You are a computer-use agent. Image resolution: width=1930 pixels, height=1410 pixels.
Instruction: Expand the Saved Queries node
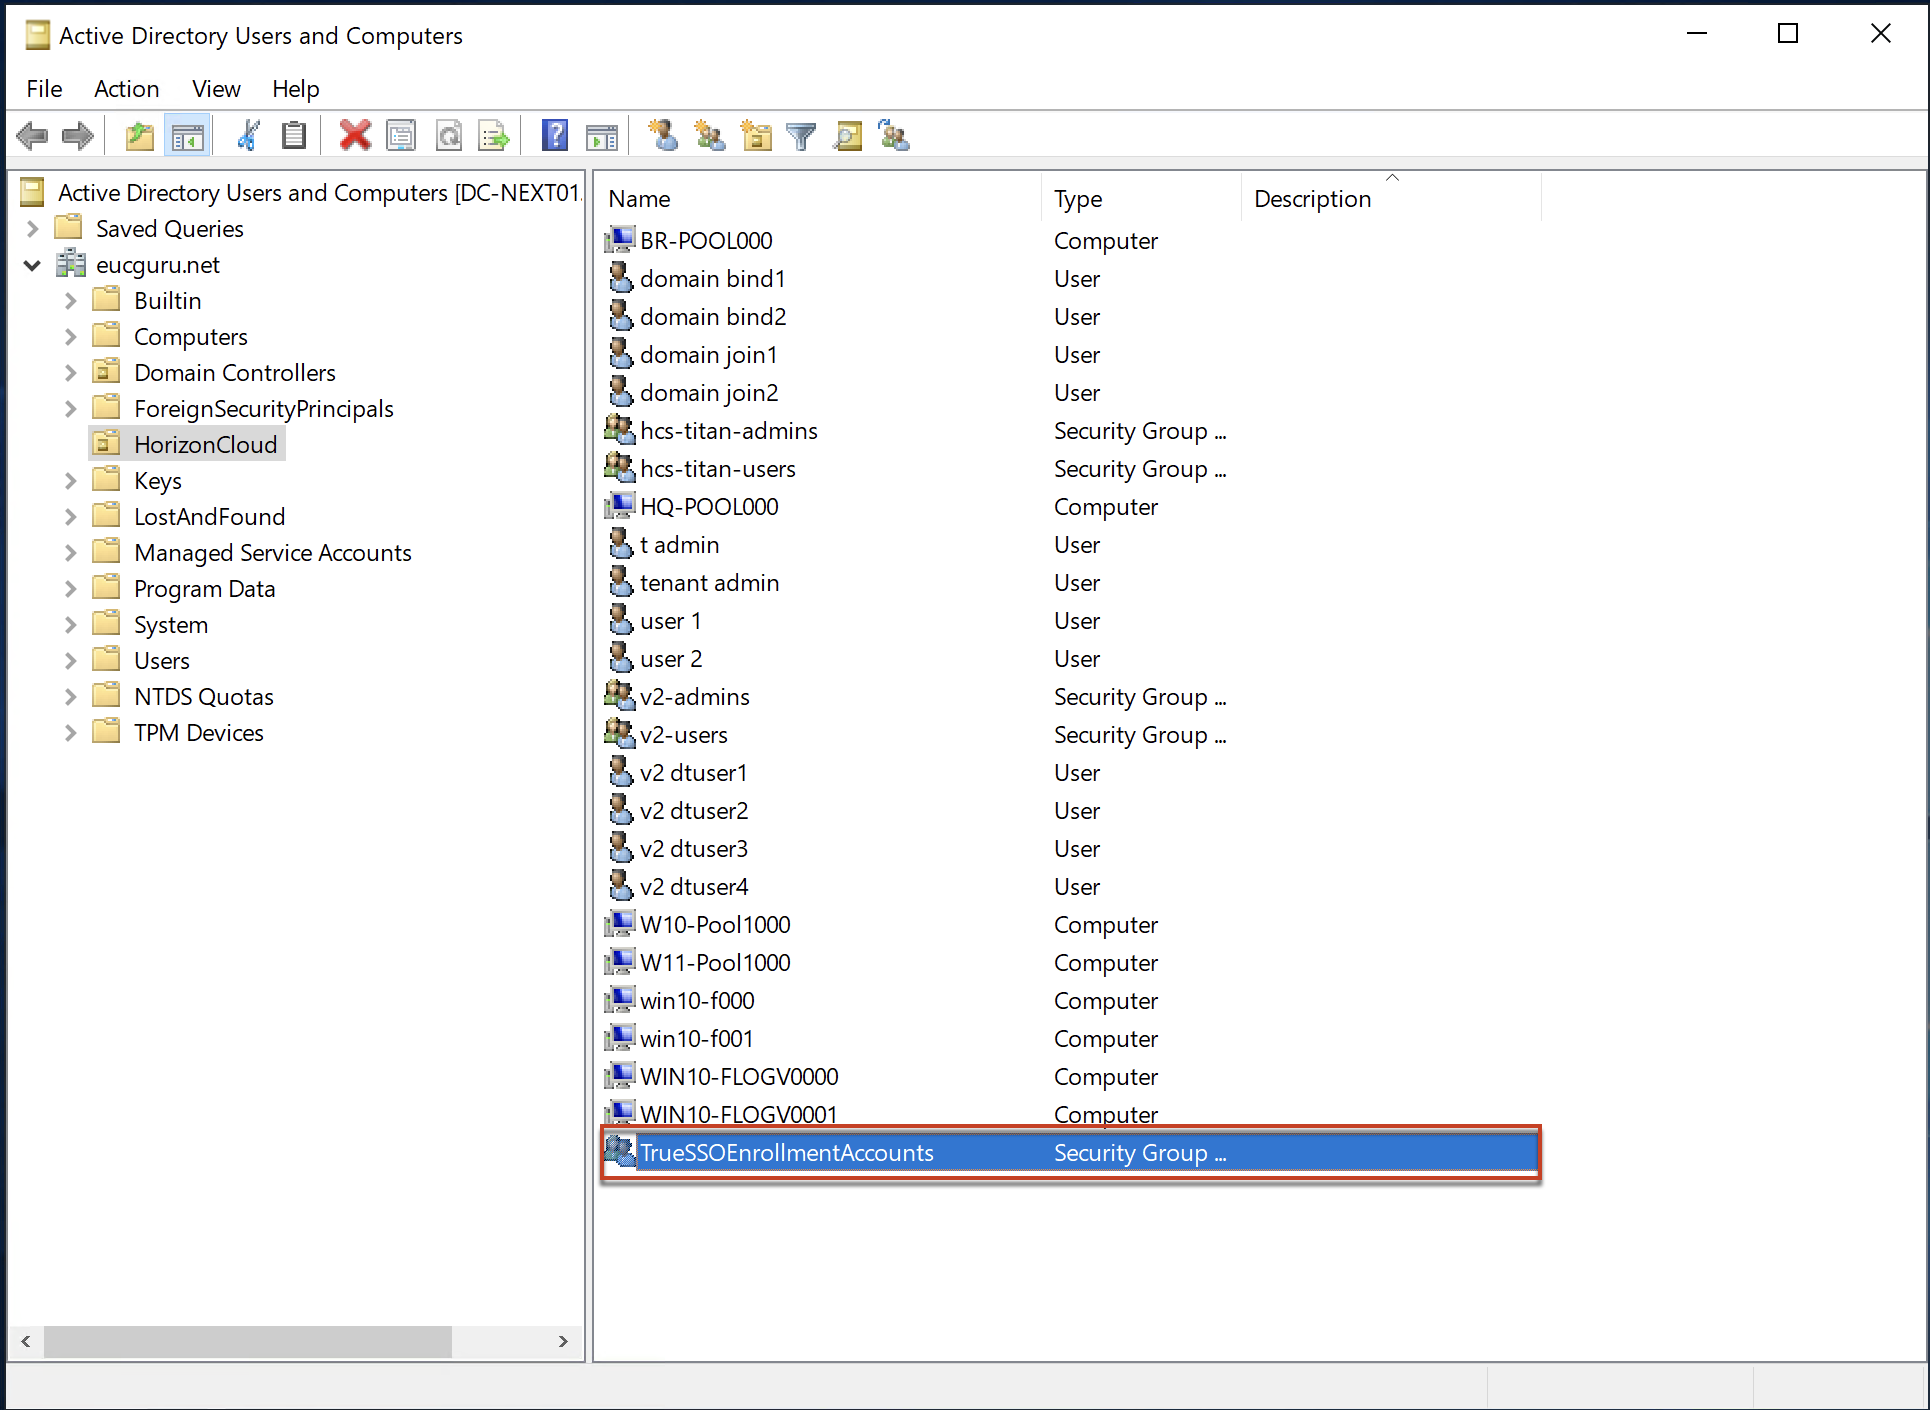(x=32, y=228)
